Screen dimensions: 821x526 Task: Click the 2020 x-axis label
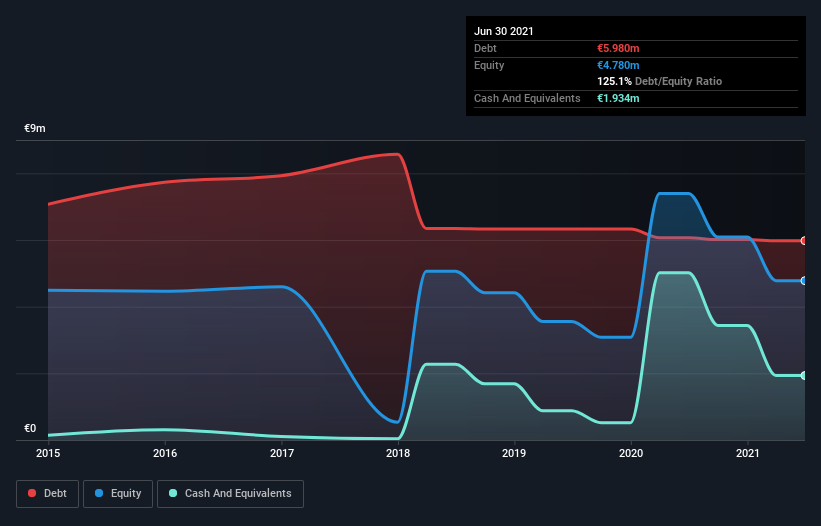coord(631,453)
